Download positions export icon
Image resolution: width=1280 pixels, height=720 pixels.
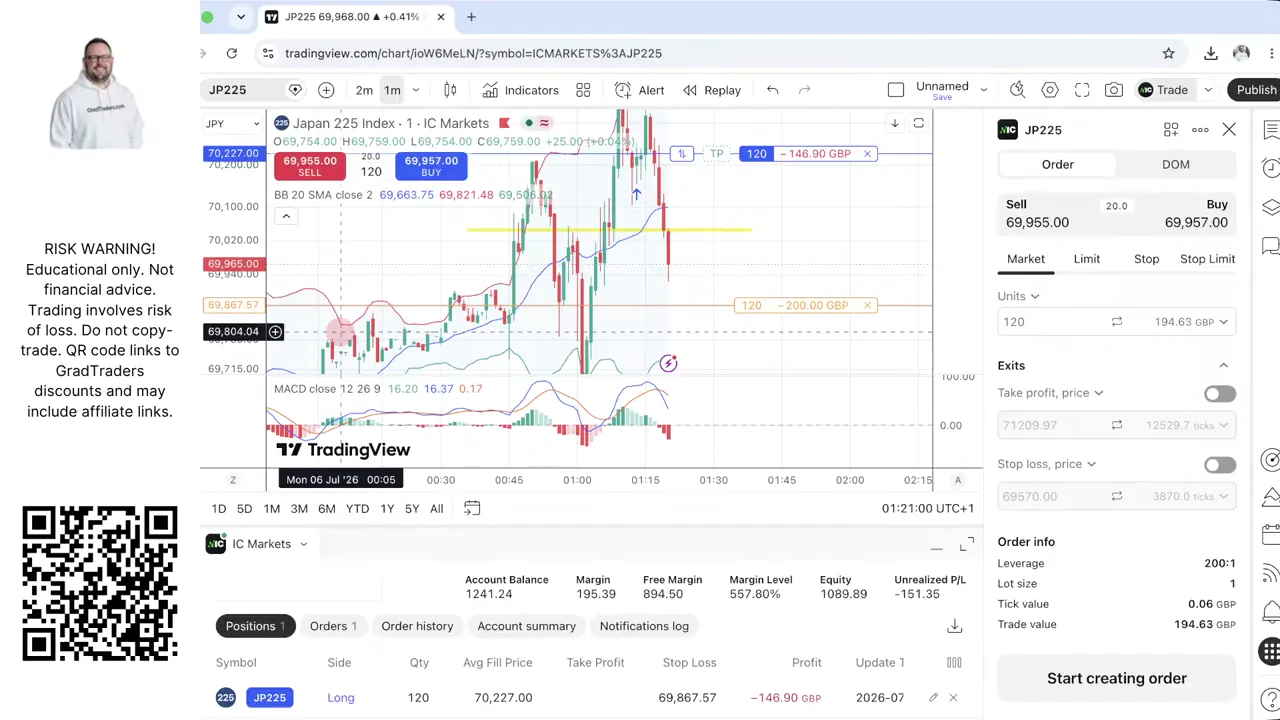(955, 626)
